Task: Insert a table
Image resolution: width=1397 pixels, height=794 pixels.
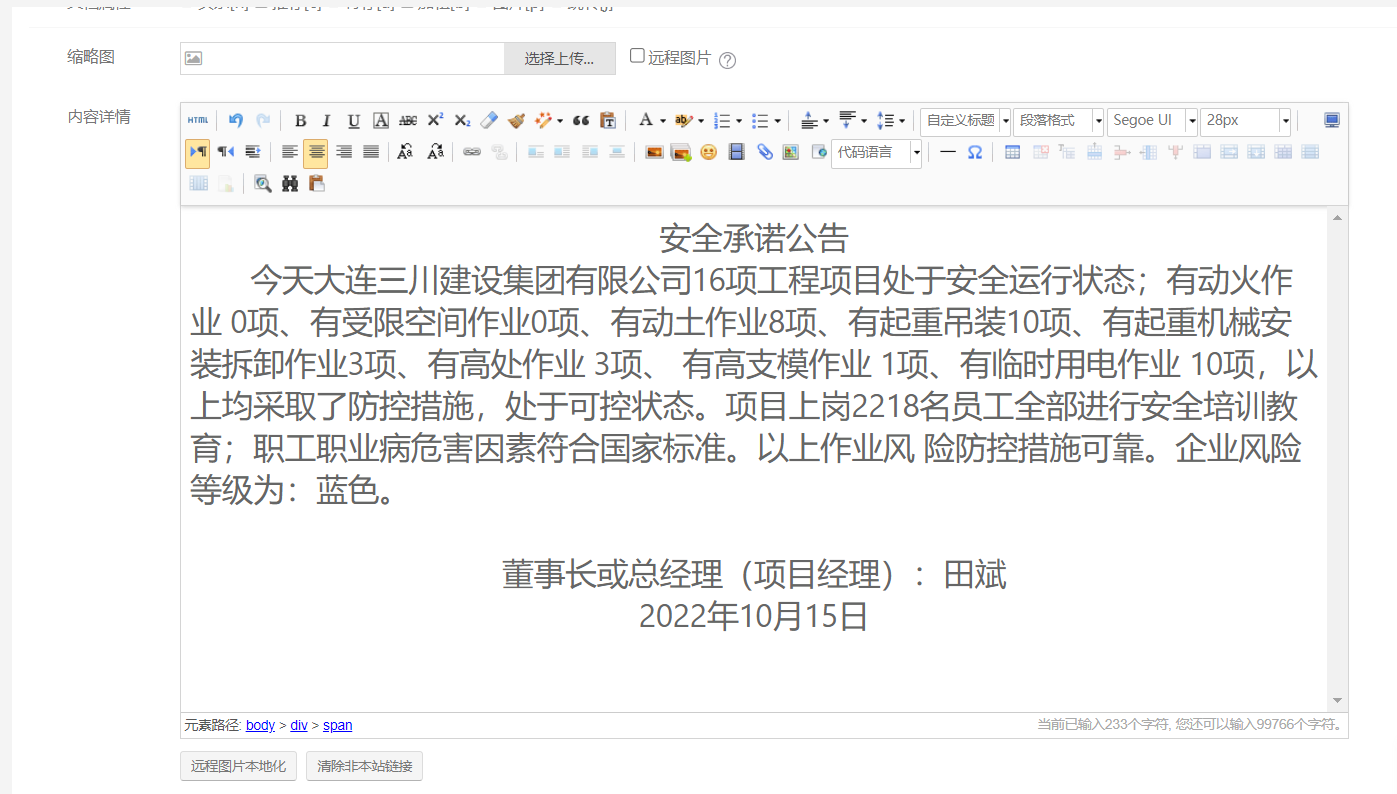Action: click(1012, 152)
